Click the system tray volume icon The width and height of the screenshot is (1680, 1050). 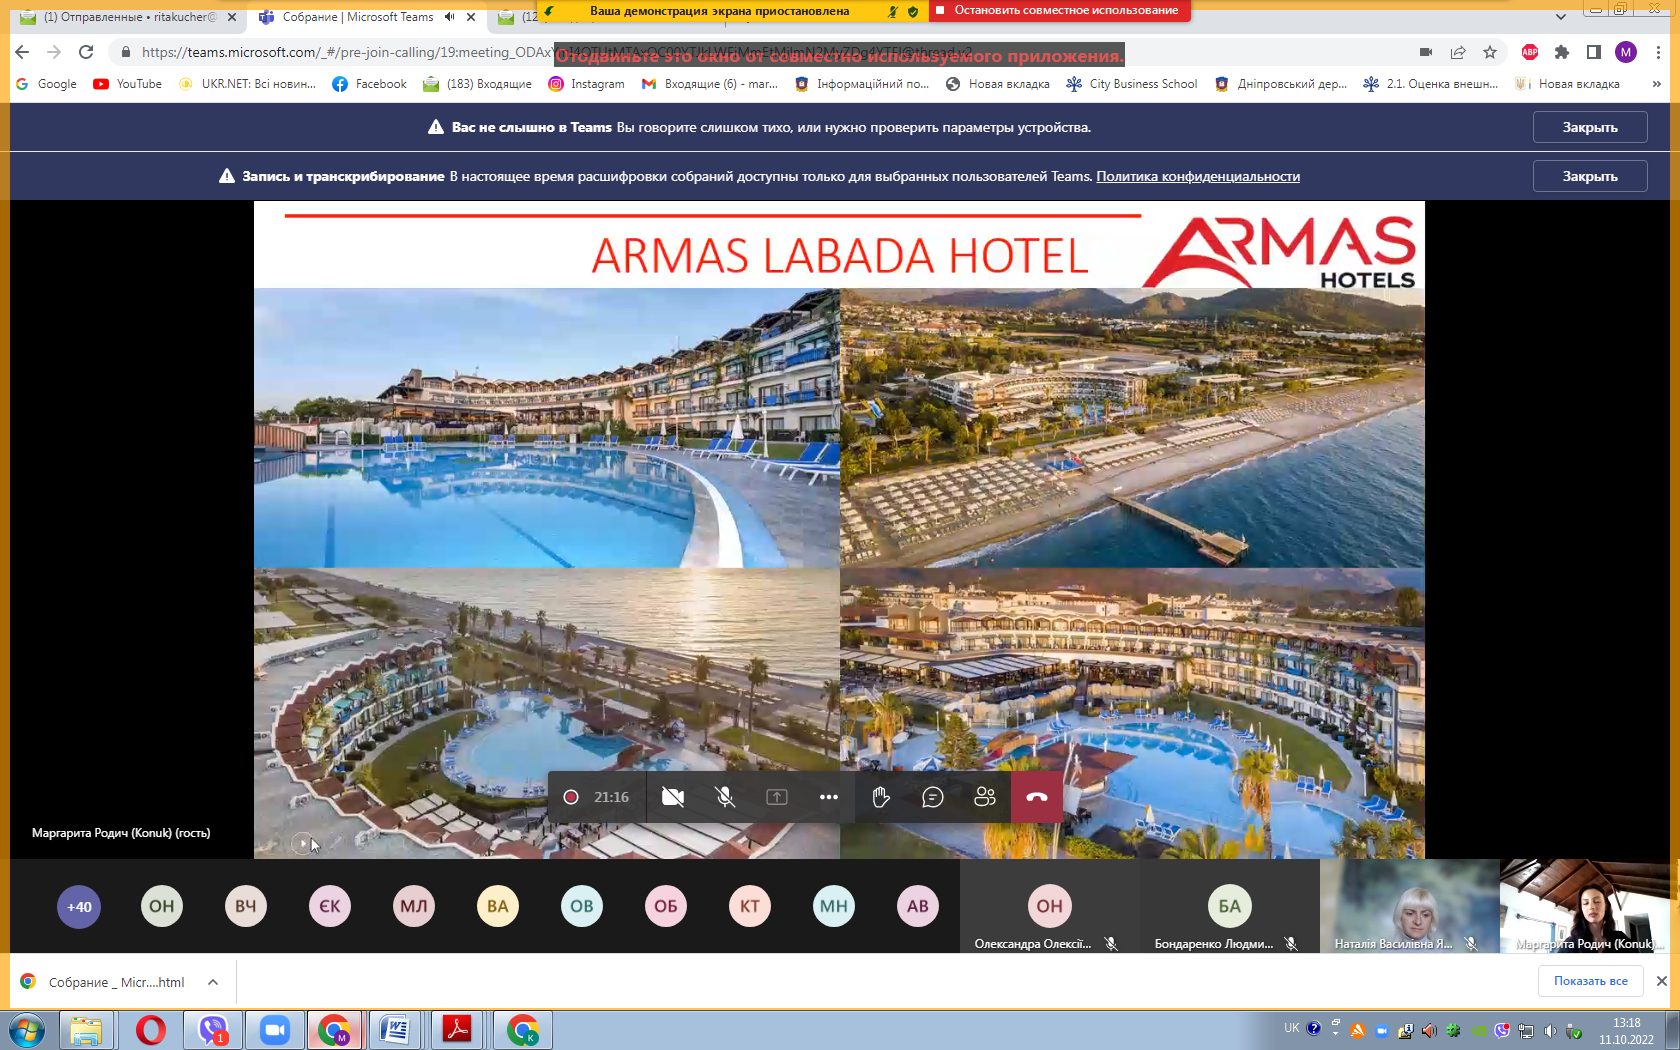point(1549,1030)
